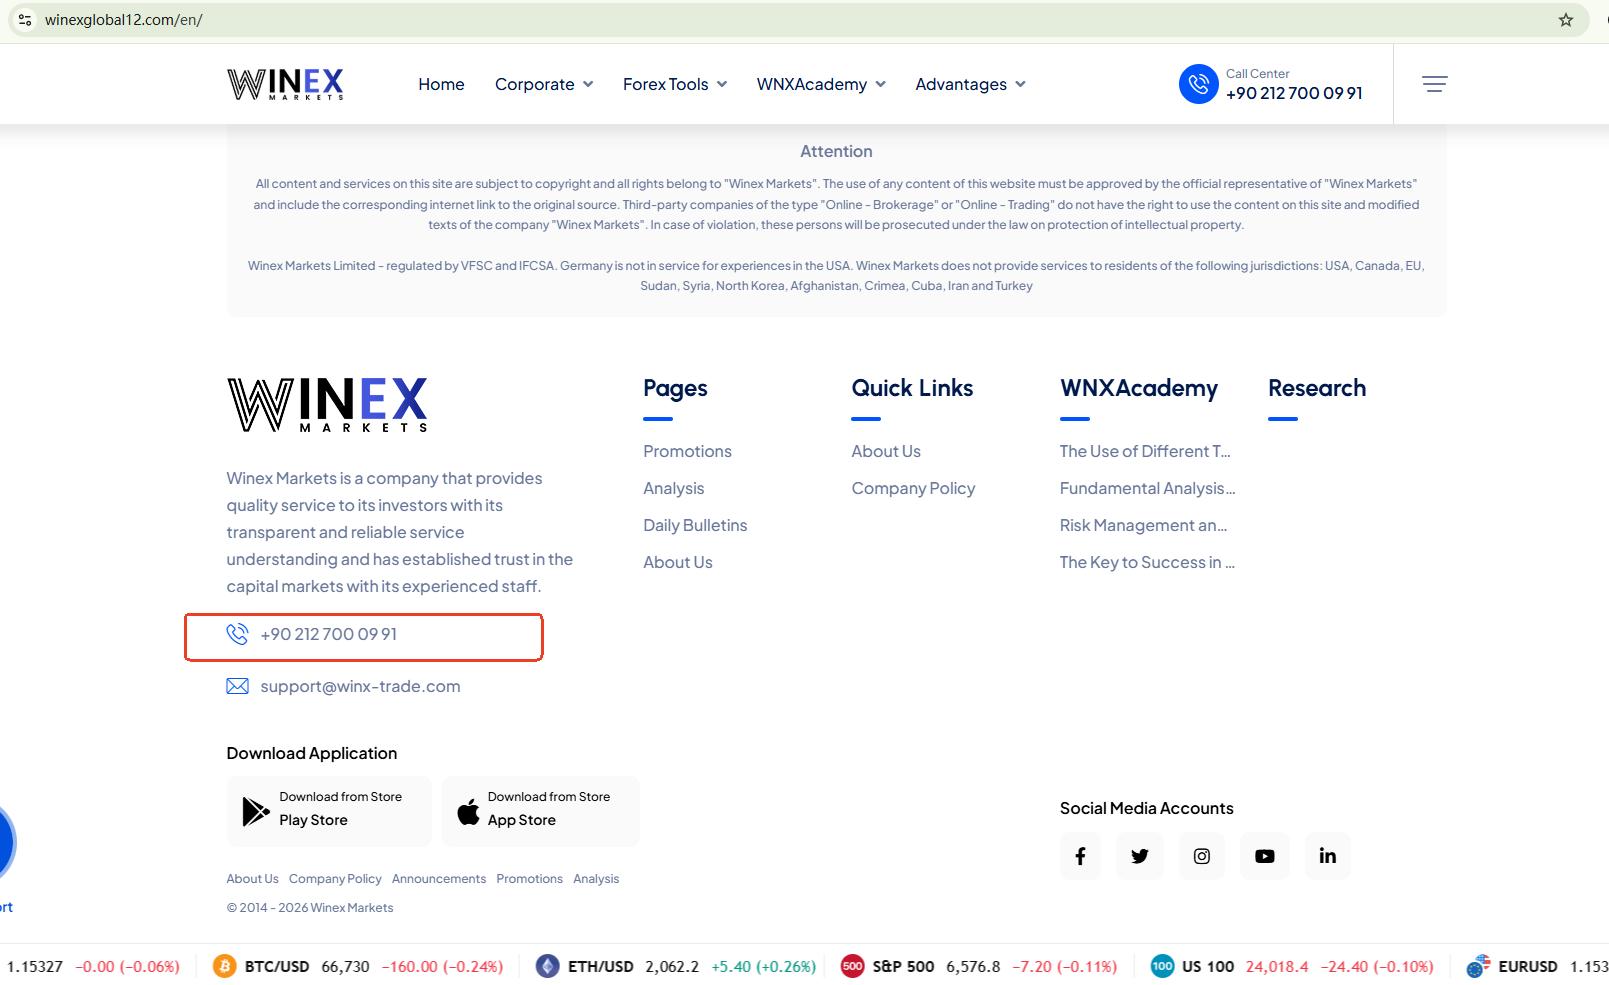Open the LinkedIn social media page
The image size is (1609, 985).
coord(1328,856)
